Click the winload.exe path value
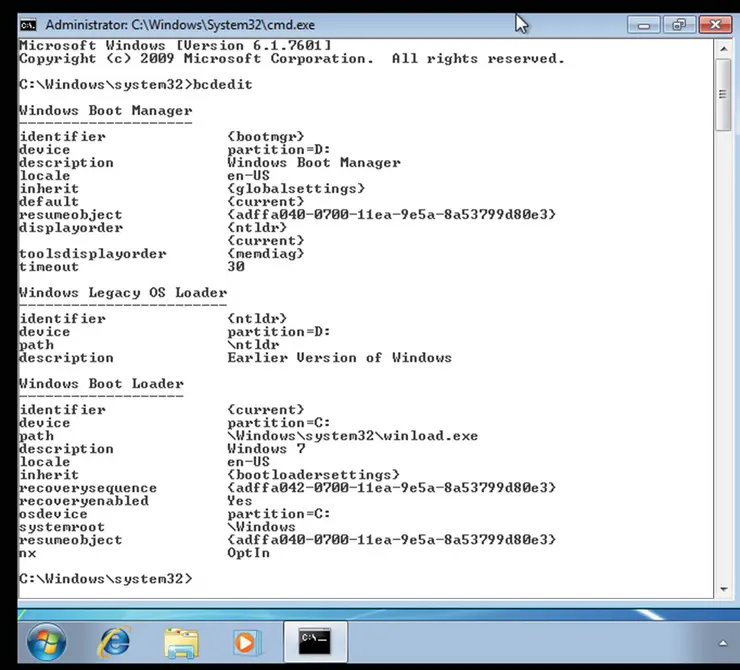Viewport: 740px width, 670px height. click(x=352, y=436)
